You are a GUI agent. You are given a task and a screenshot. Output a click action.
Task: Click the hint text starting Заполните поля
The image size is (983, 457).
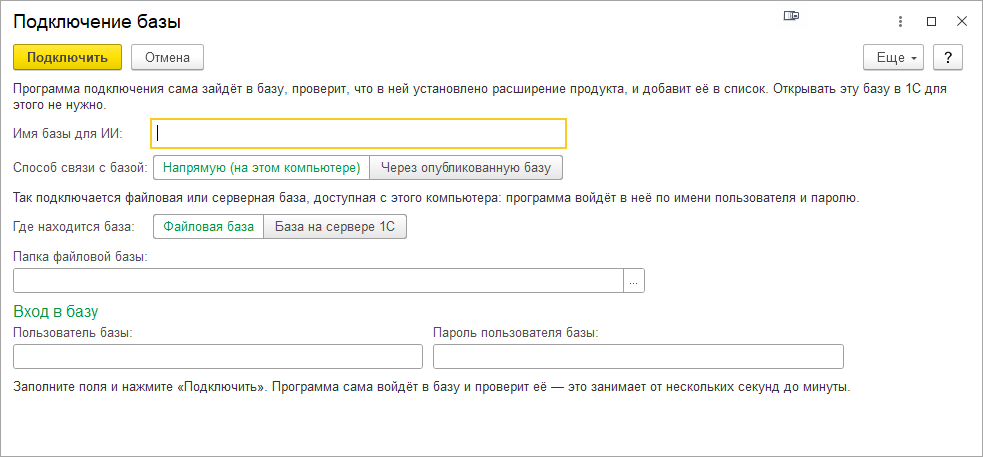(x=431, y=386)
